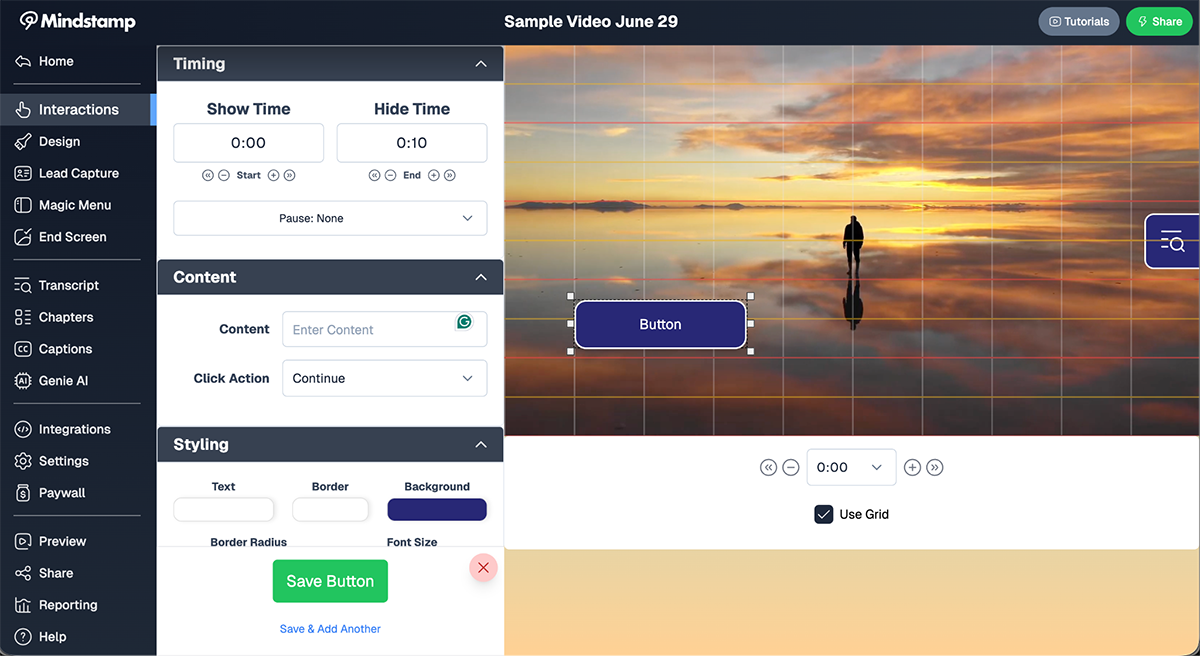Increase Show Time with plus icon
Viewport: 1200px width, 656px height.
(273, 175)
